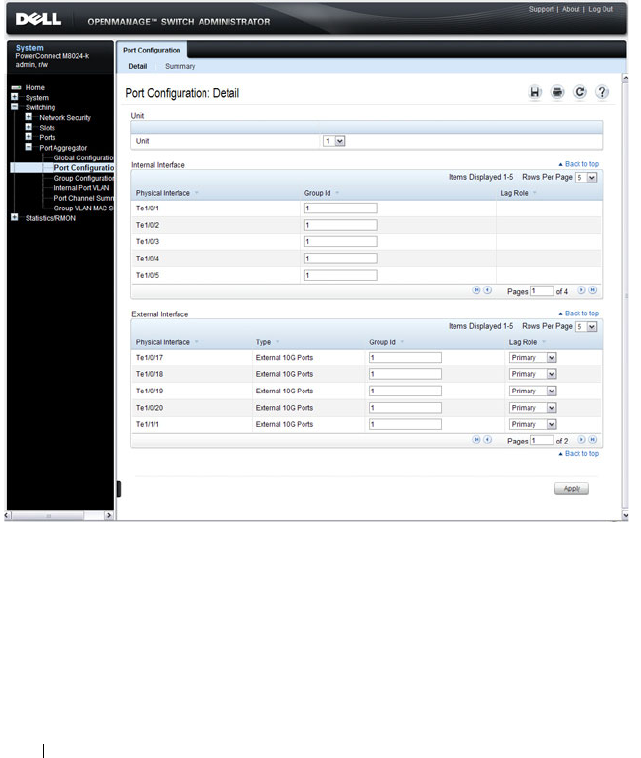Click Group Id field for Te1/0/1
The image size is (641, 758).
340,208
